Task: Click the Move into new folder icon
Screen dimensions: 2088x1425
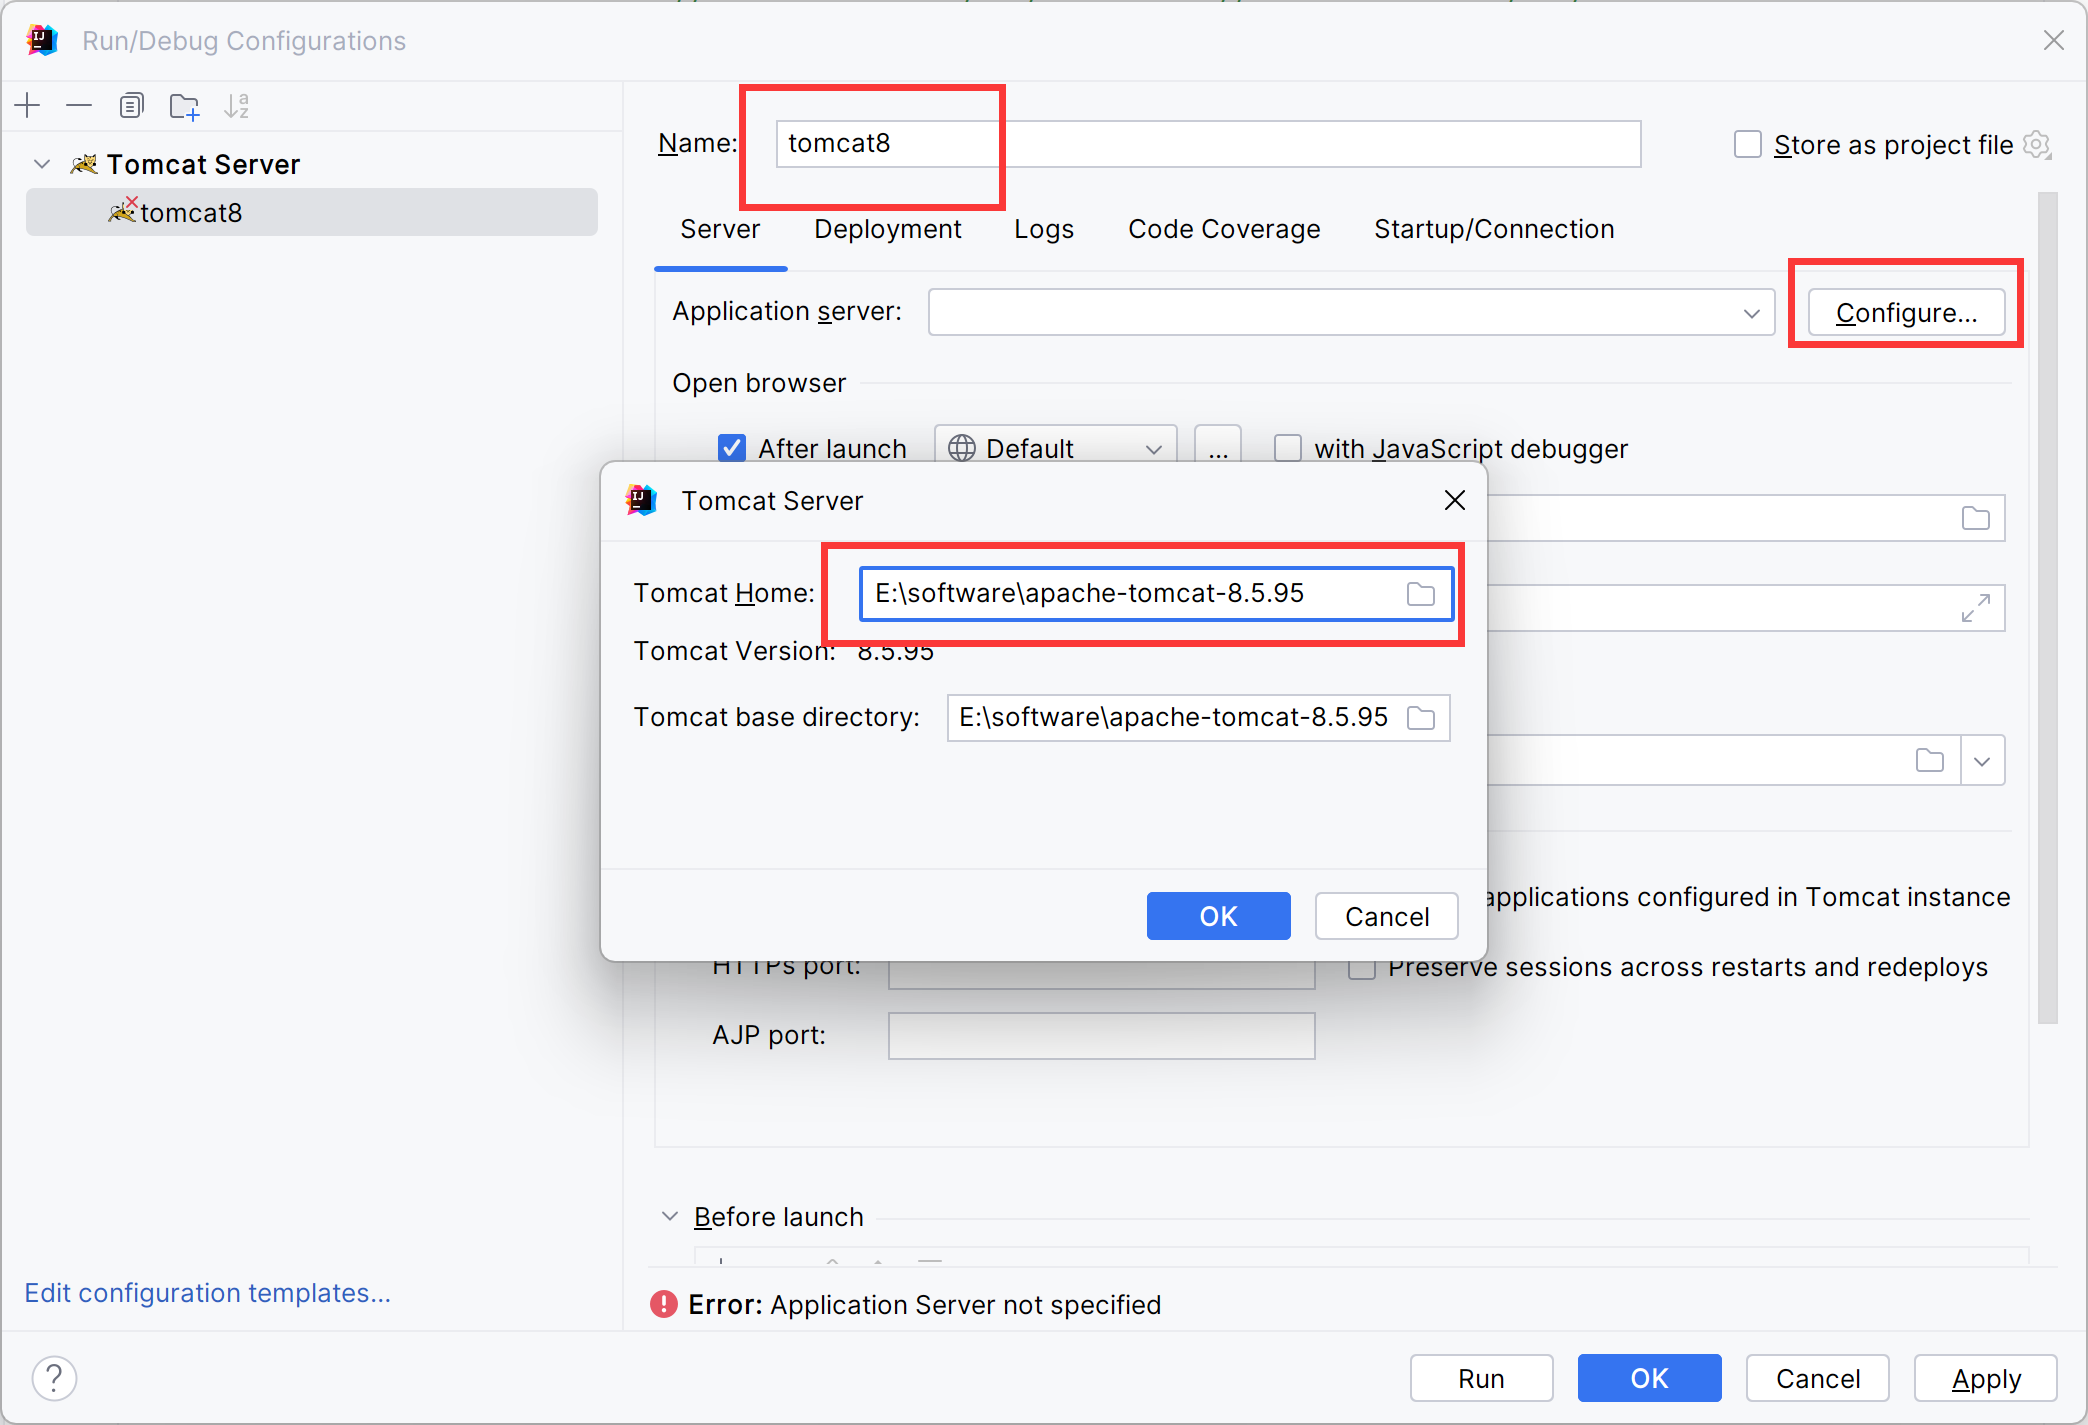Action: point(184,106)
